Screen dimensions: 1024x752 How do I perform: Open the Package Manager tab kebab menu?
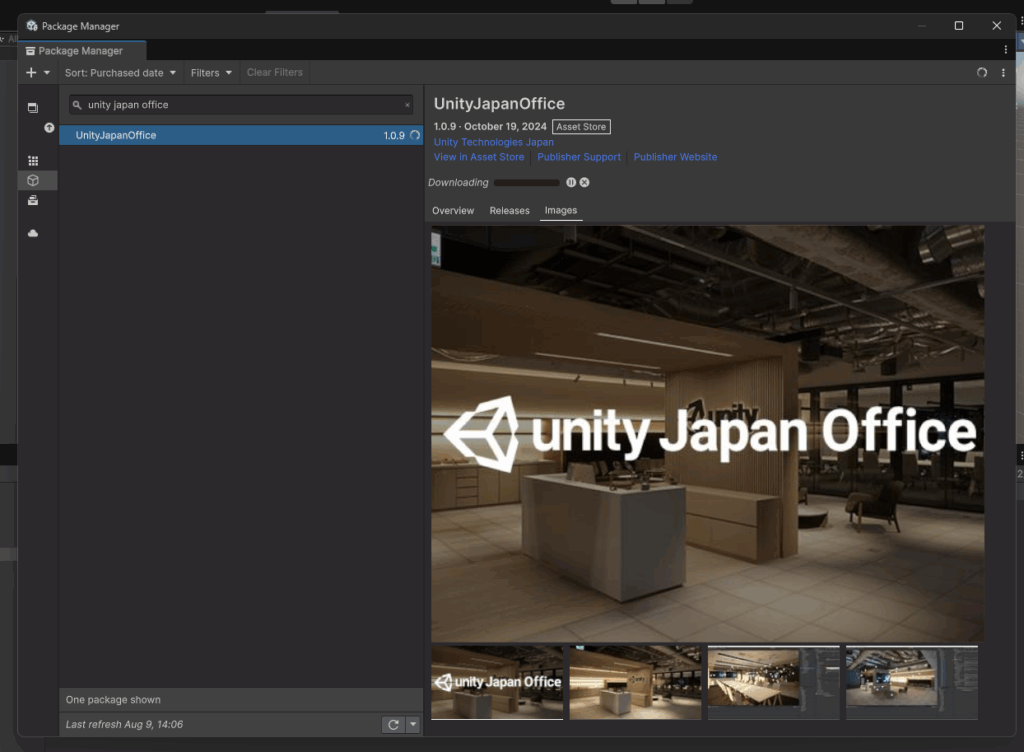1006,50
